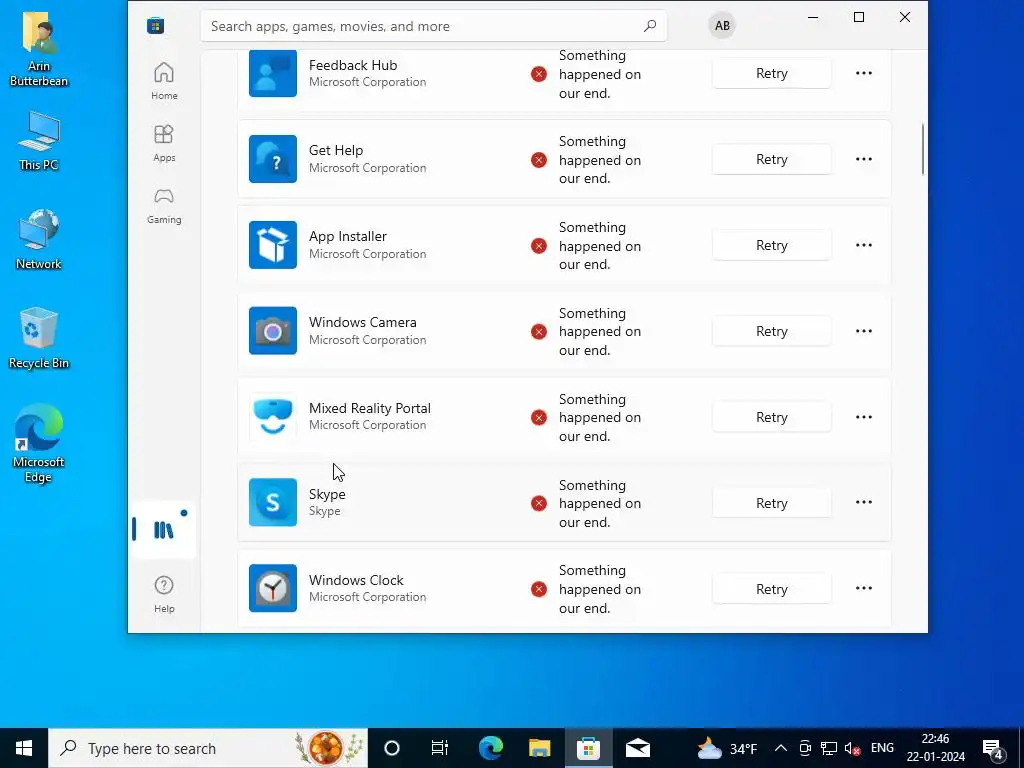1024x768 pixels.
Task: Focus the Store search apps field
Action: tap(434, 26)
